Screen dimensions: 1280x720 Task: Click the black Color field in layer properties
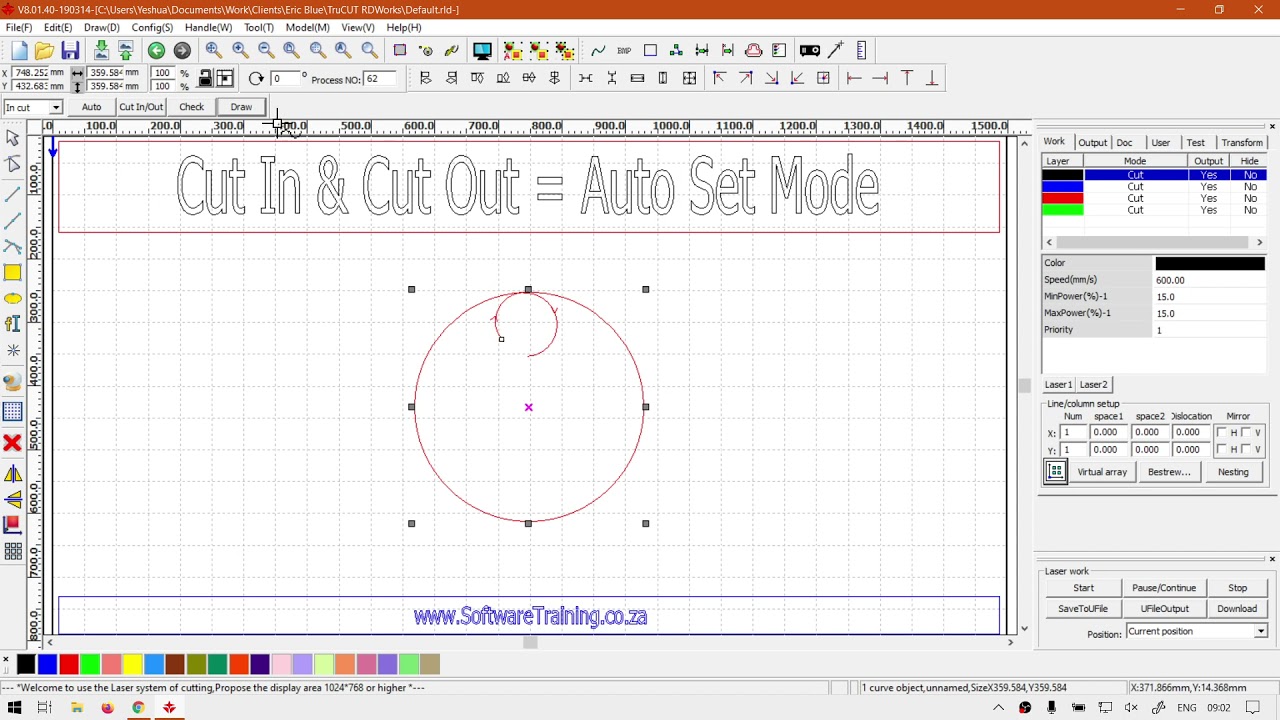tap(1210, 264)
